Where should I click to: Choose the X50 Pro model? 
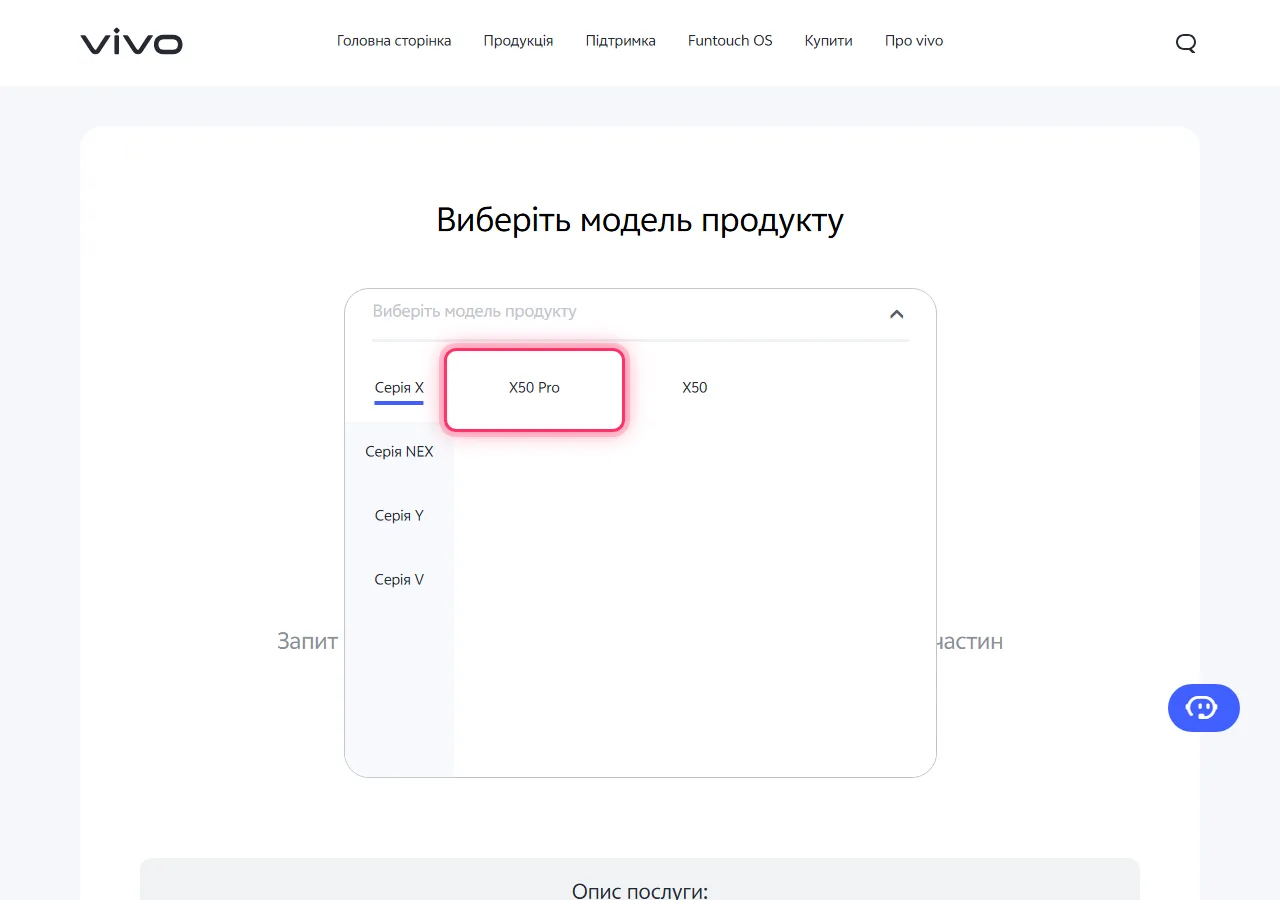point(534,389)
